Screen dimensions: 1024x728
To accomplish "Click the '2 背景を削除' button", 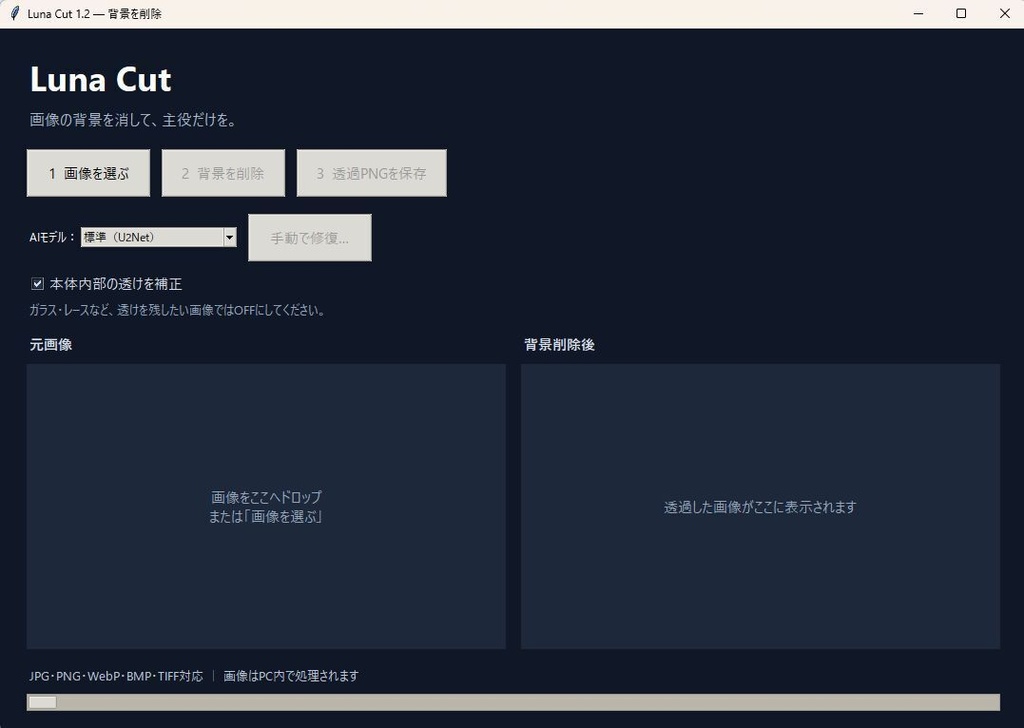I will coord(223,173).
